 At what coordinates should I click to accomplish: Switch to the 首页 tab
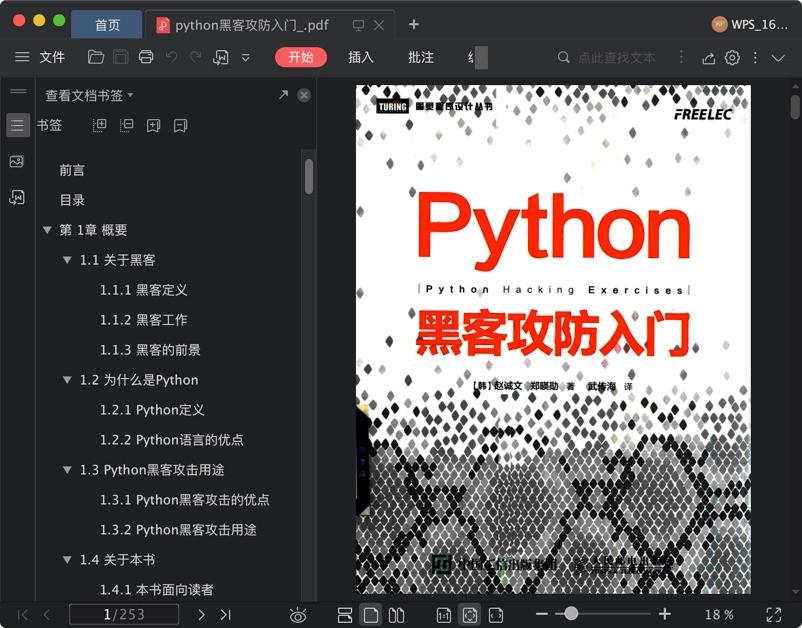107,25
